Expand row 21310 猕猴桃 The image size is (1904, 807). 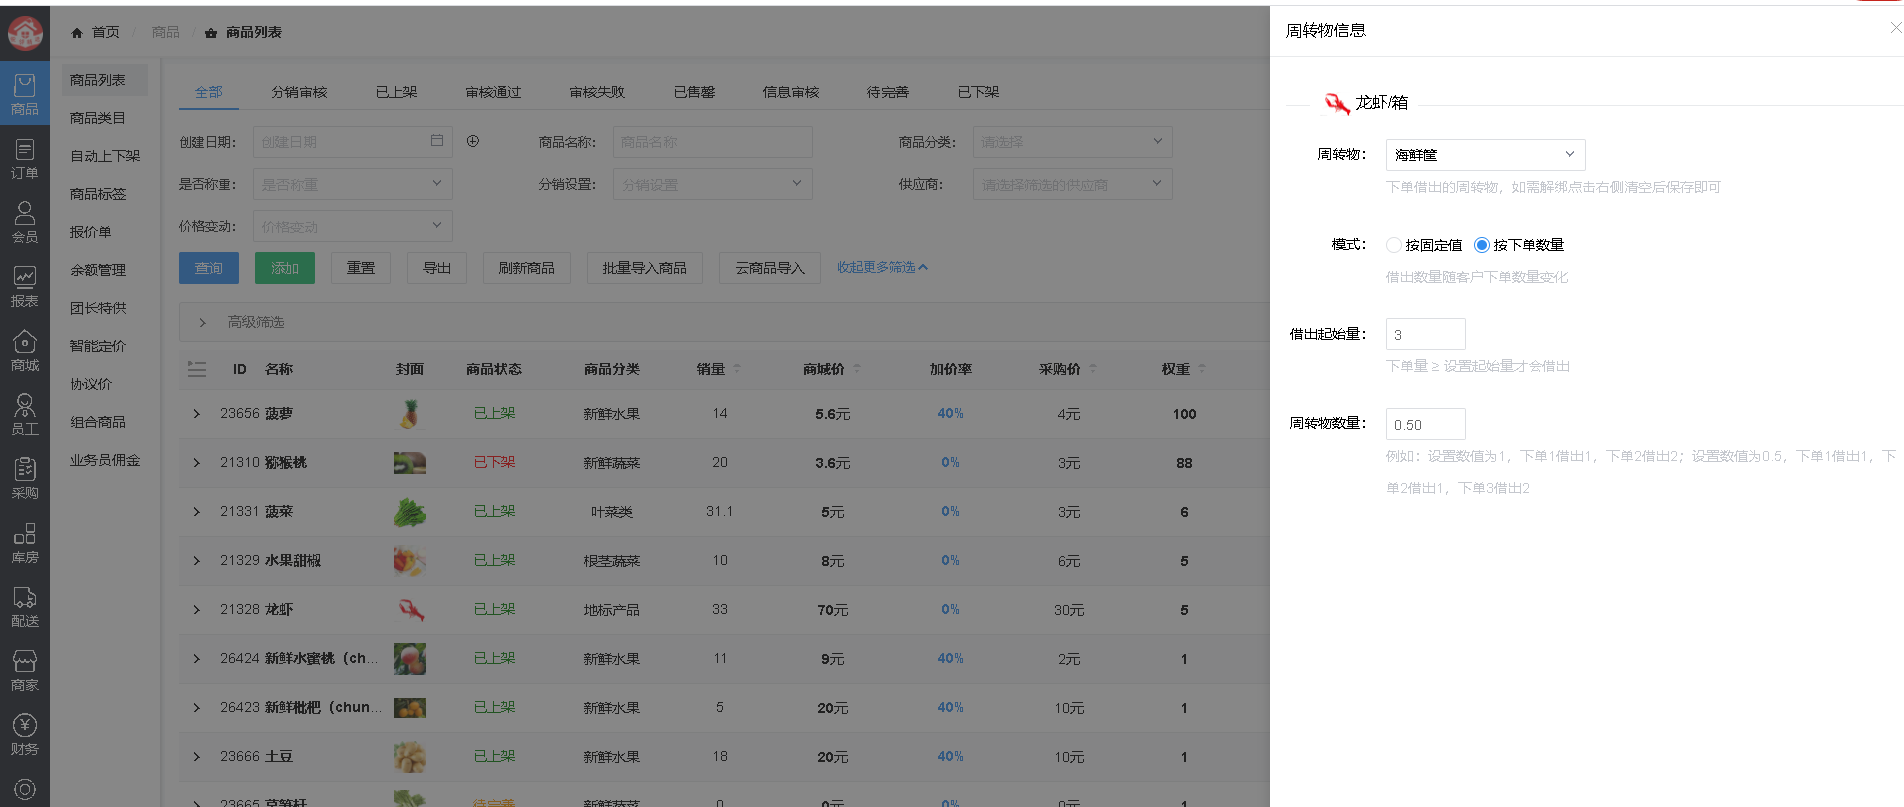click(197, 462)
